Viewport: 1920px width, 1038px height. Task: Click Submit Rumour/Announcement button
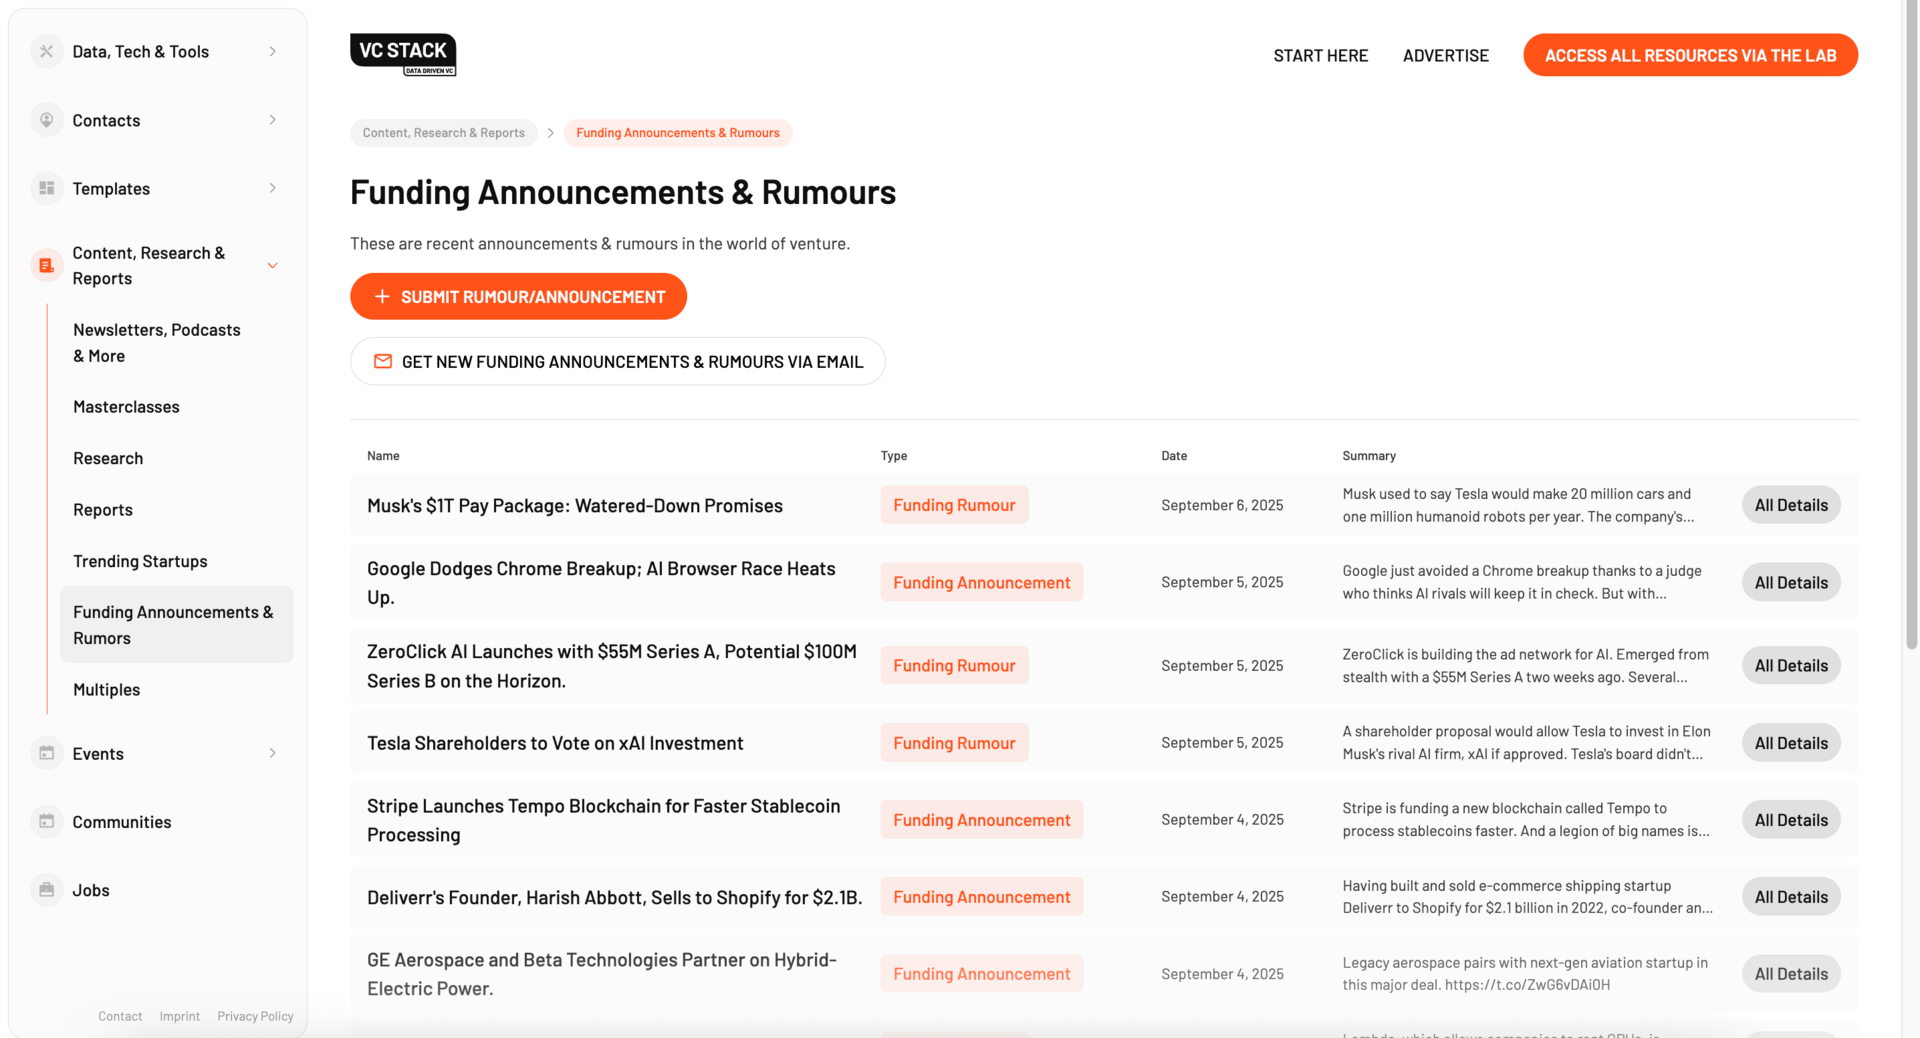(518, 296)
